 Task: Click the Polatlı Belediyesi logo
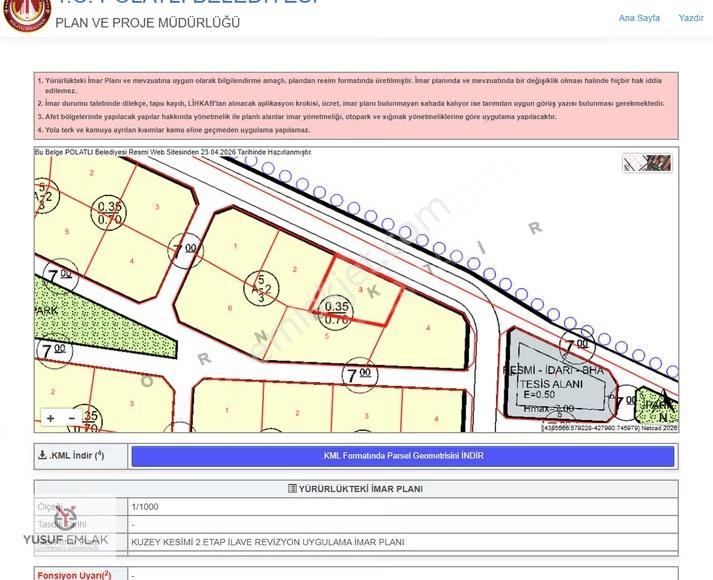(x=27, y=14)
